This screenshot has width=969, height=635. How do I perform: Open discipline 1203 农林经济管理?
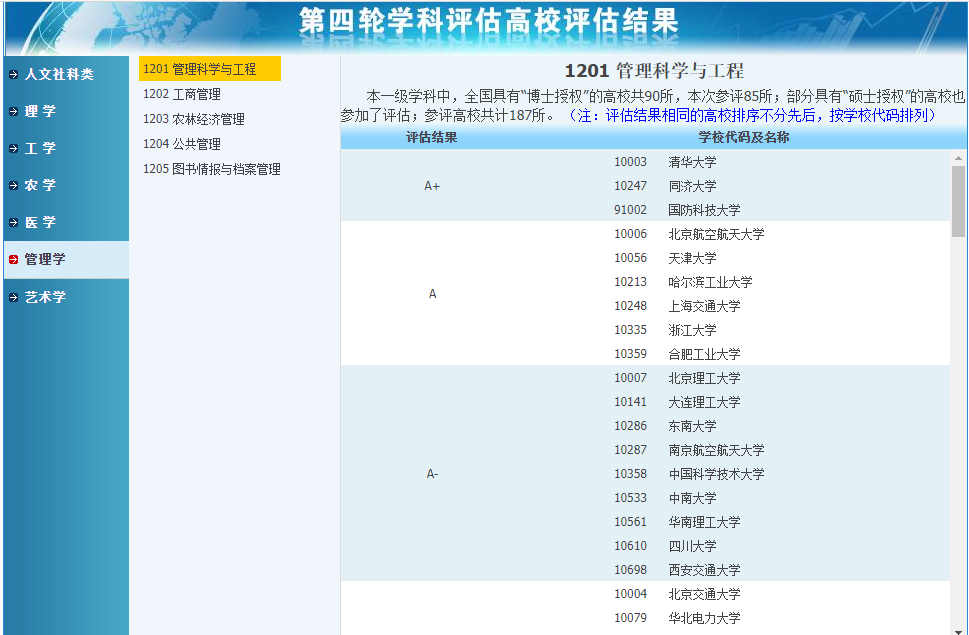[x=194, y=119]
